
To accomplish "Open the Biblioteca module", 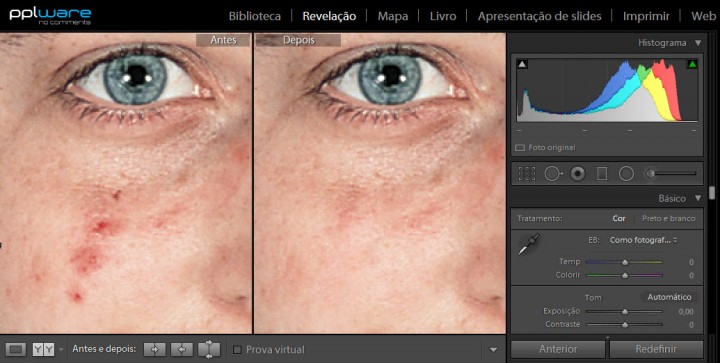I will (255, 16).
